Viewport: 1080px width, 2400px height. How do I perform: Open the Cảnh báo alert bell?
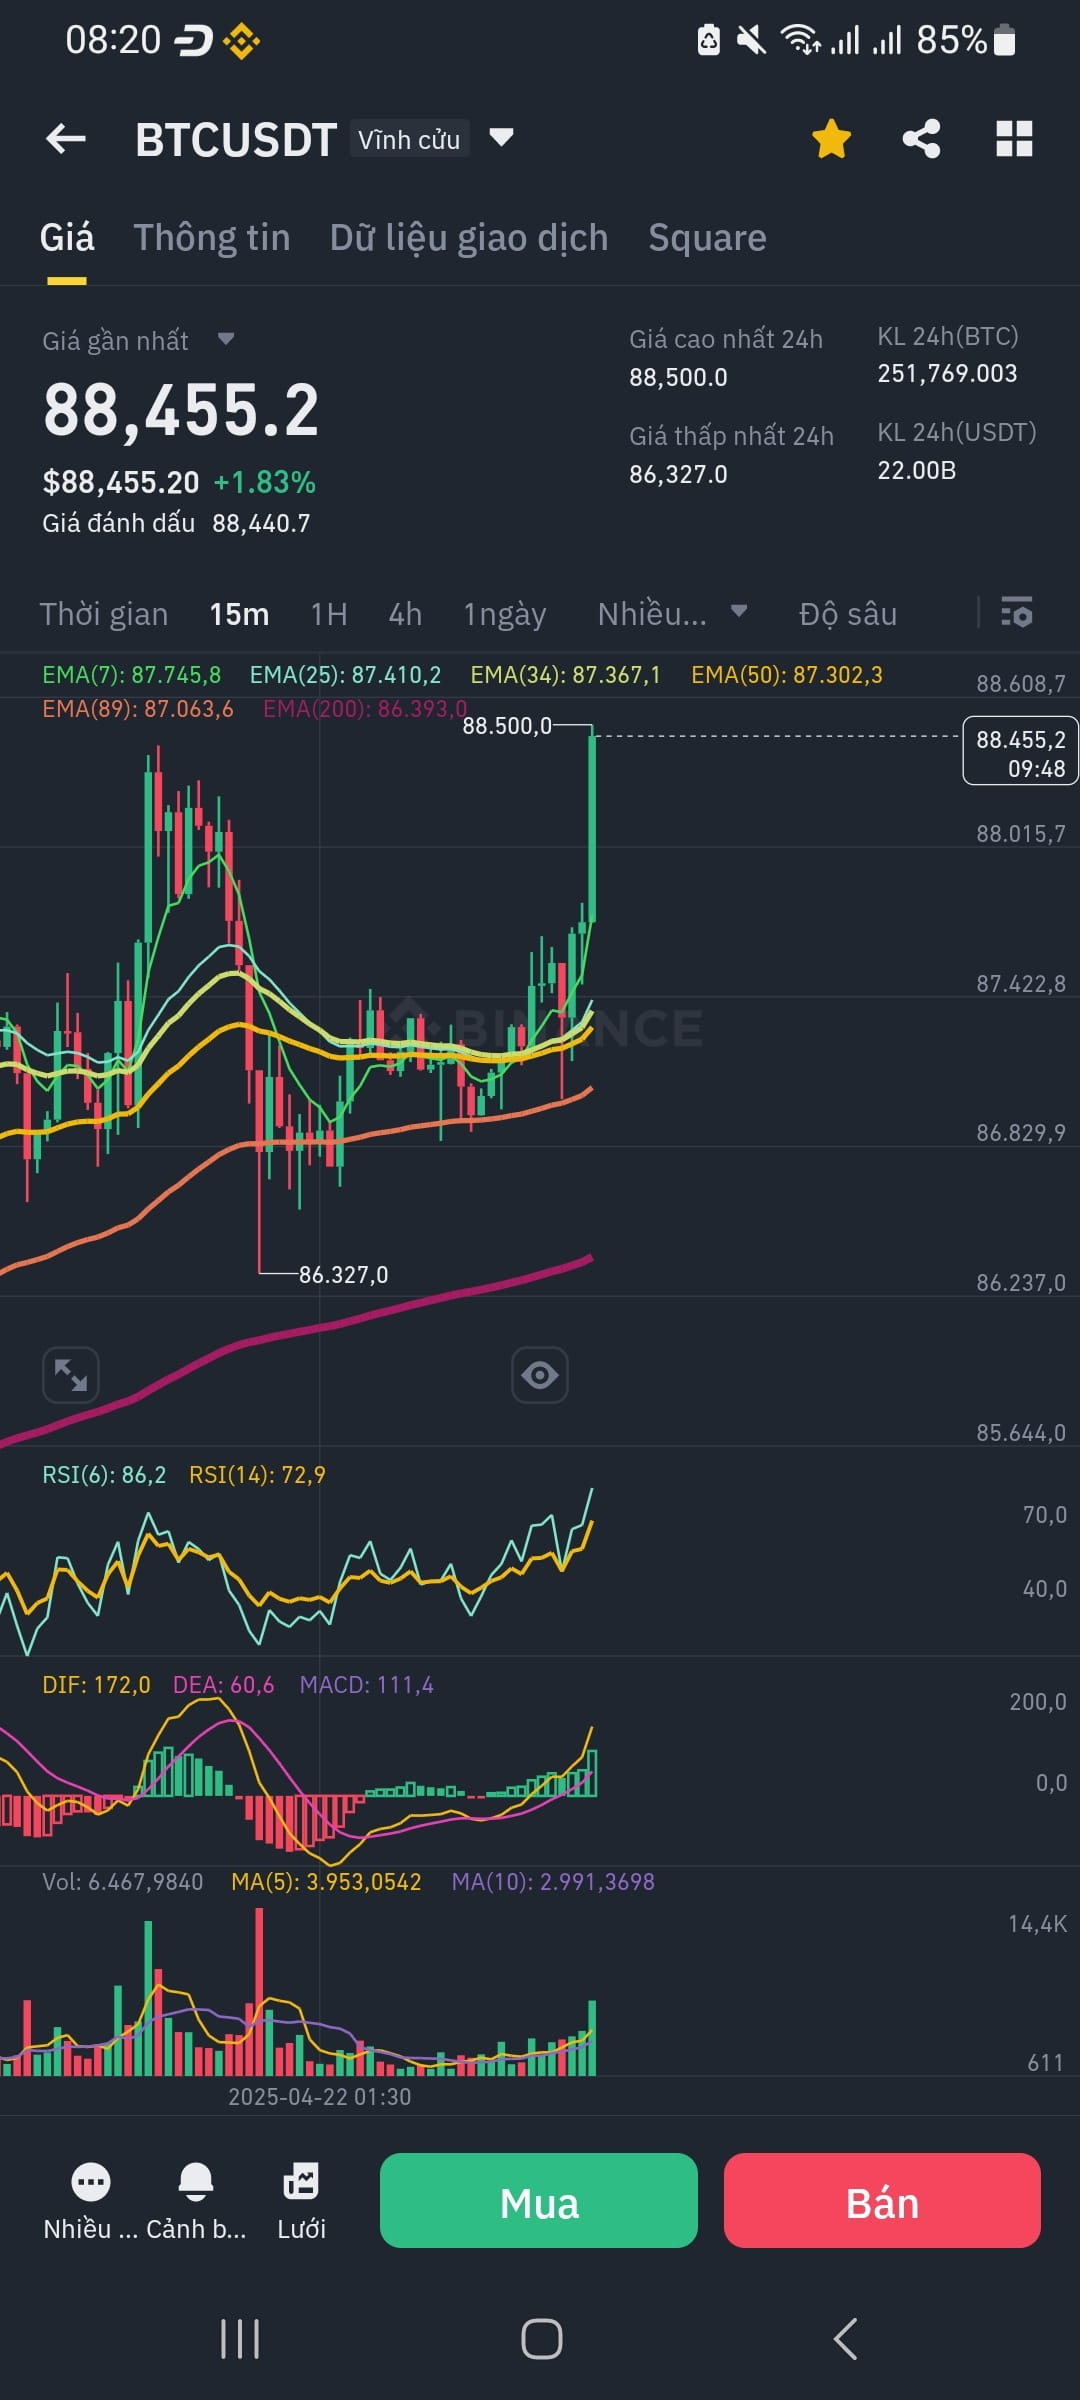(x=196, y=2203)
